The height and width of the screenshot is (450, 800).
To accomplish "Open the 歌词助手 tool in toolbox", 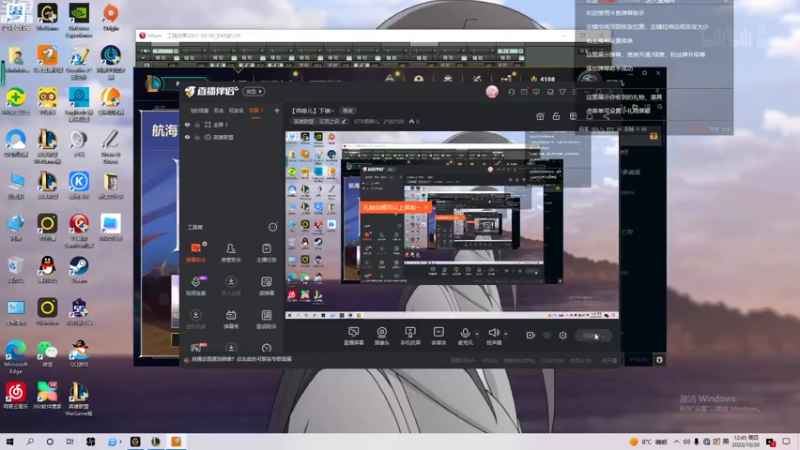I will coord(266,319).
